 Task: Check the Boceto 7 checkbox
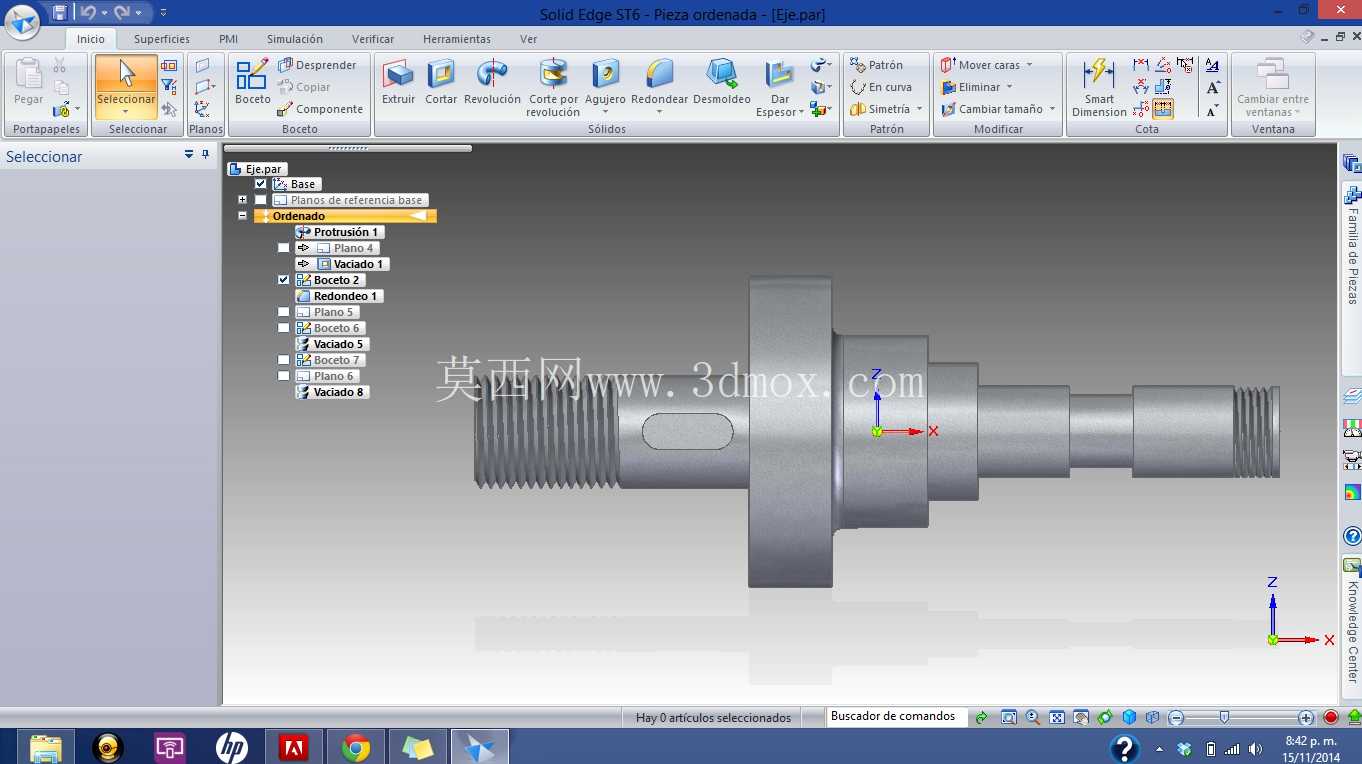(283, 360)
